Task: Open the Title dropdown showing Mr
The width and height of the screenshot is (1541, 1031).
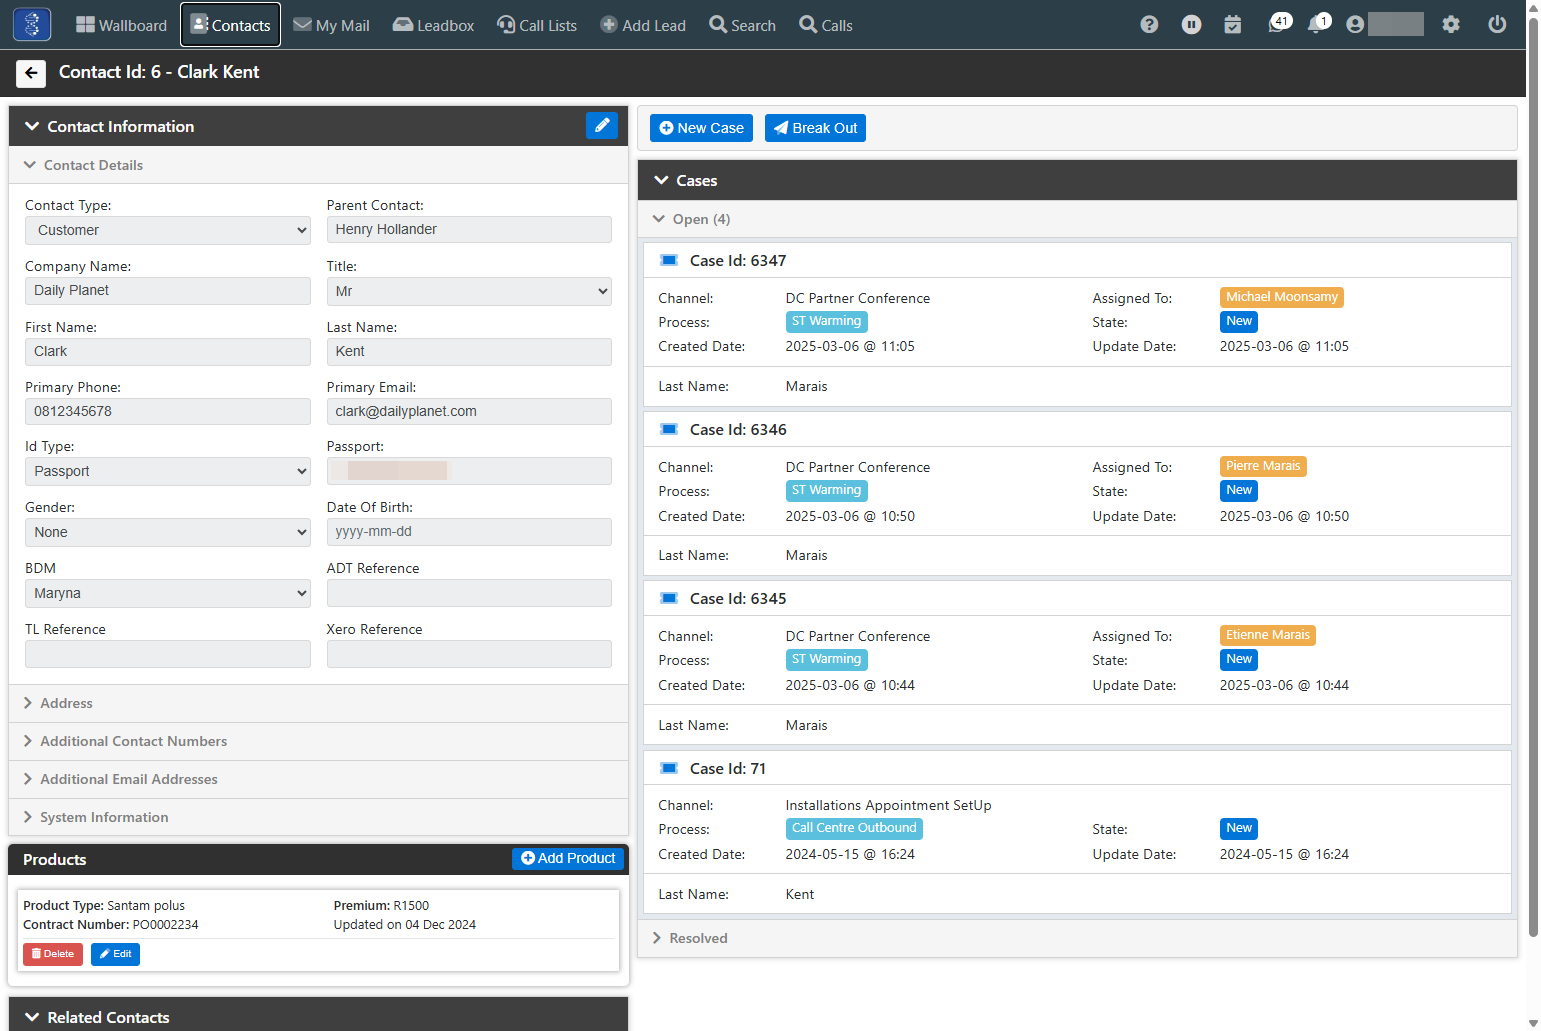Action: point(469,291)
